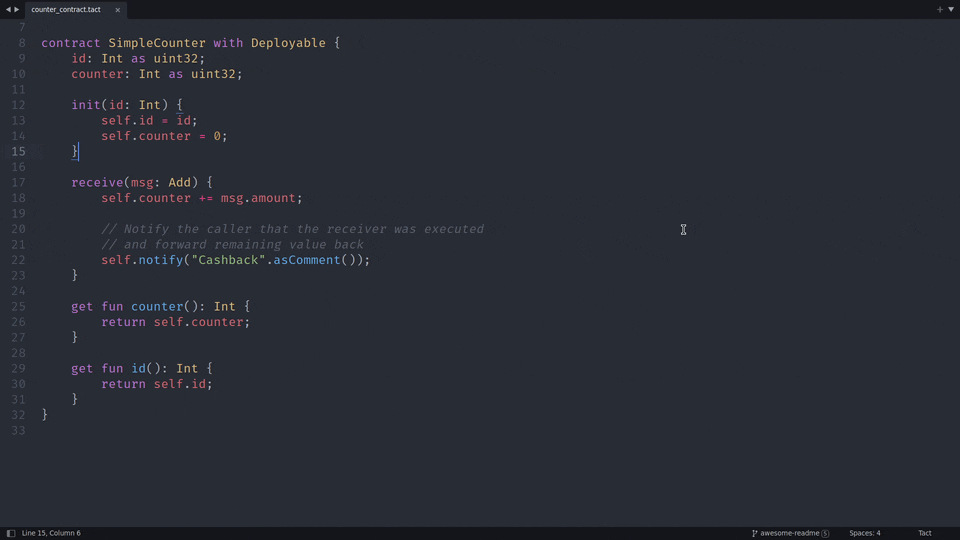Click the init function keyword
The width and height of the screenshot is (960, 540).
(86, 105)
